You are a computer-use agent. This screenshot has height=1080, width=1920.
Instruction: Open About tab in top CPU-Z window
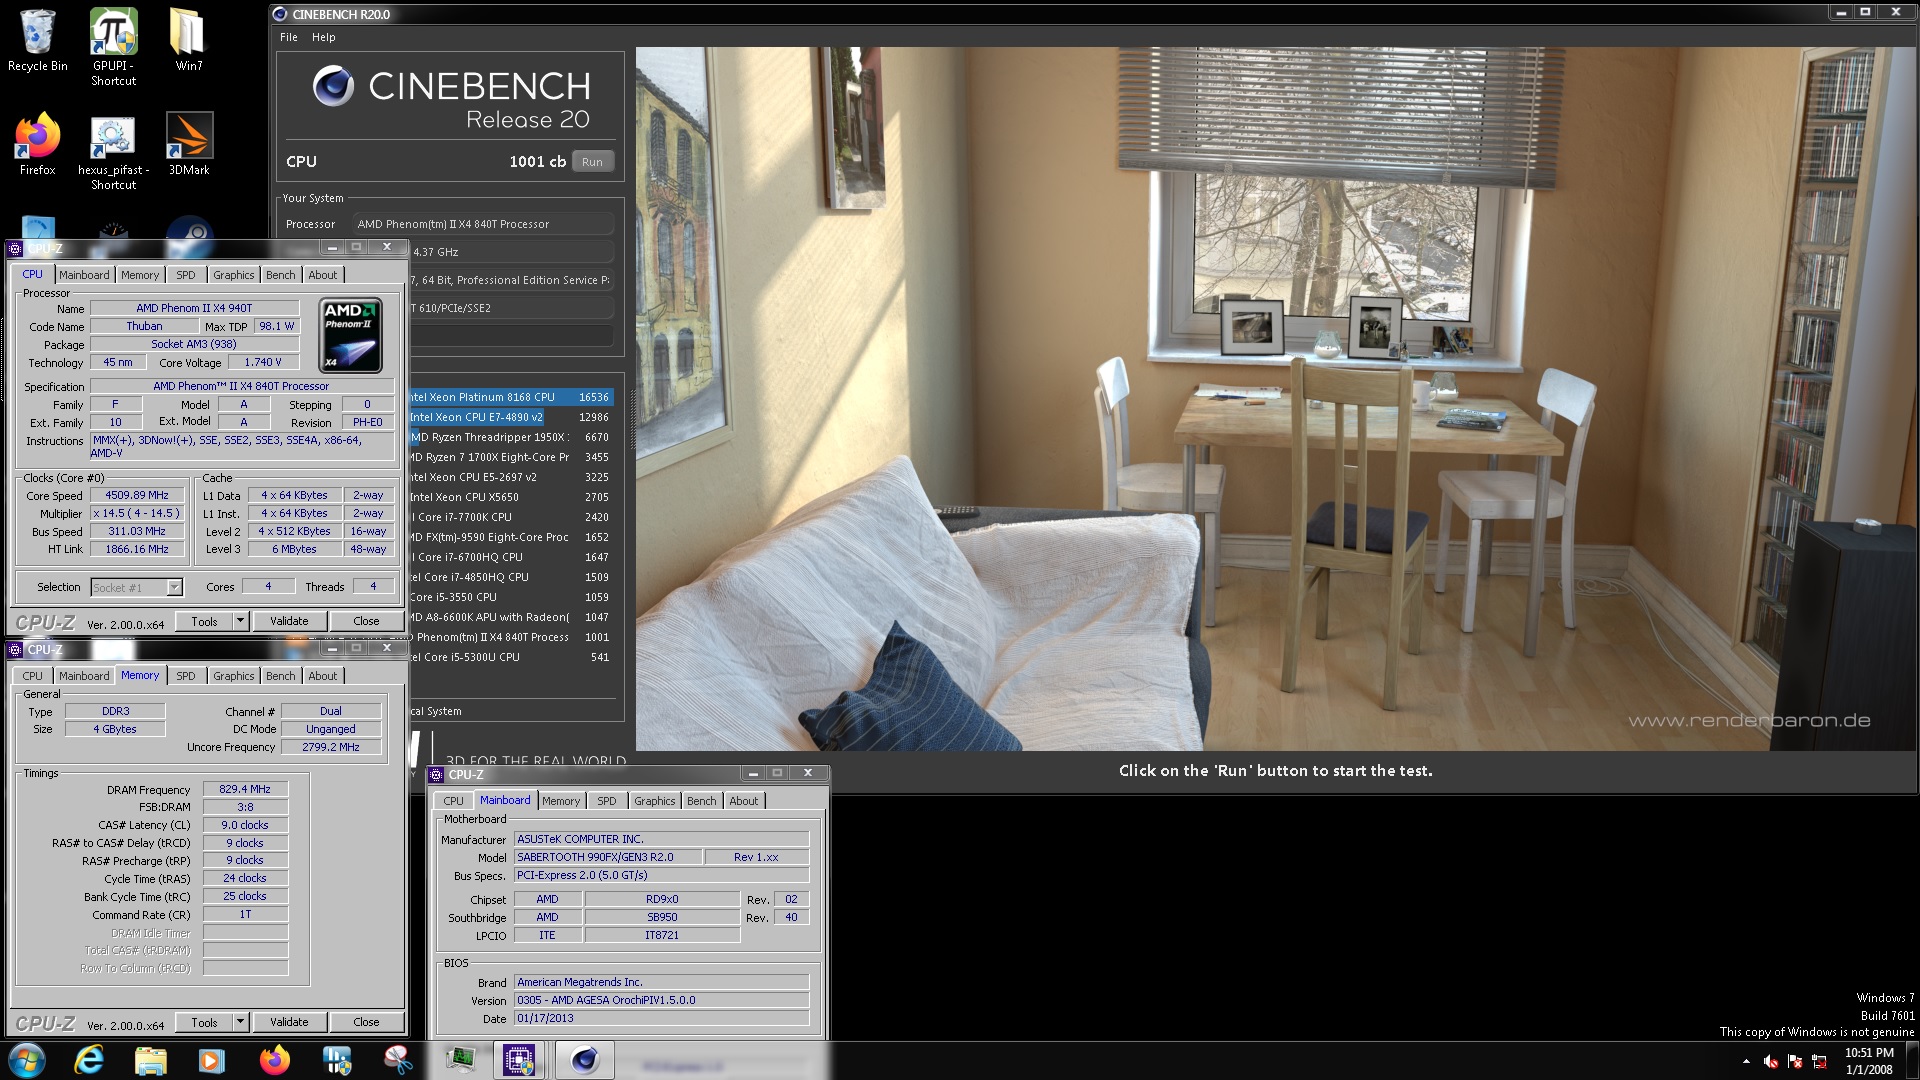323,275
